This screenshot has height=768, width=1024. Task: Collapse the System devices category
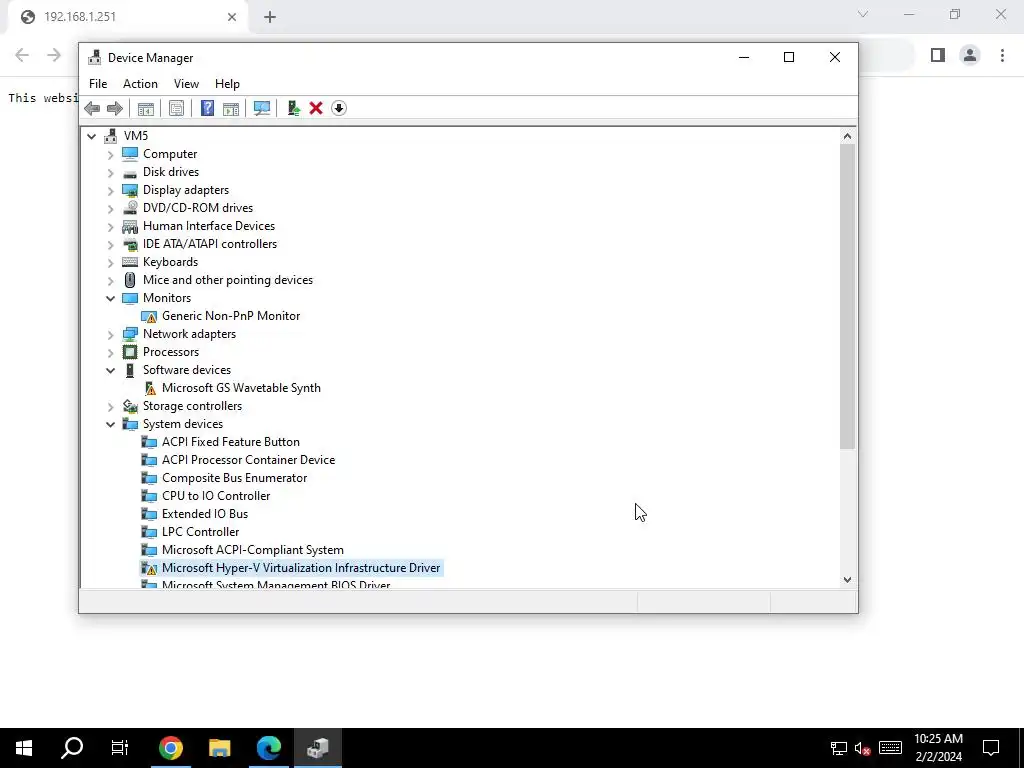coord(110,424)
